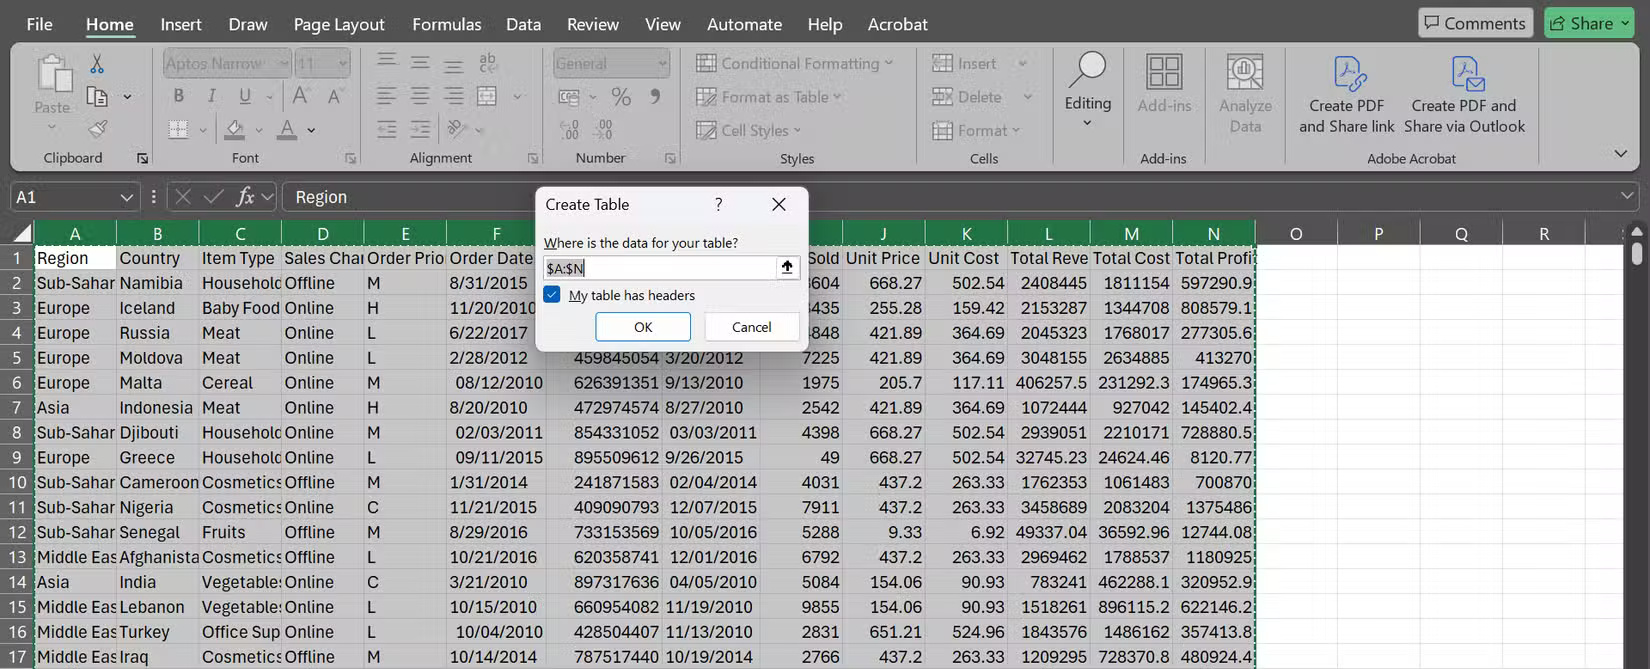The image size is (1650, 669).
Task: Switch to the Formulas tab
Action: point(446,24)
